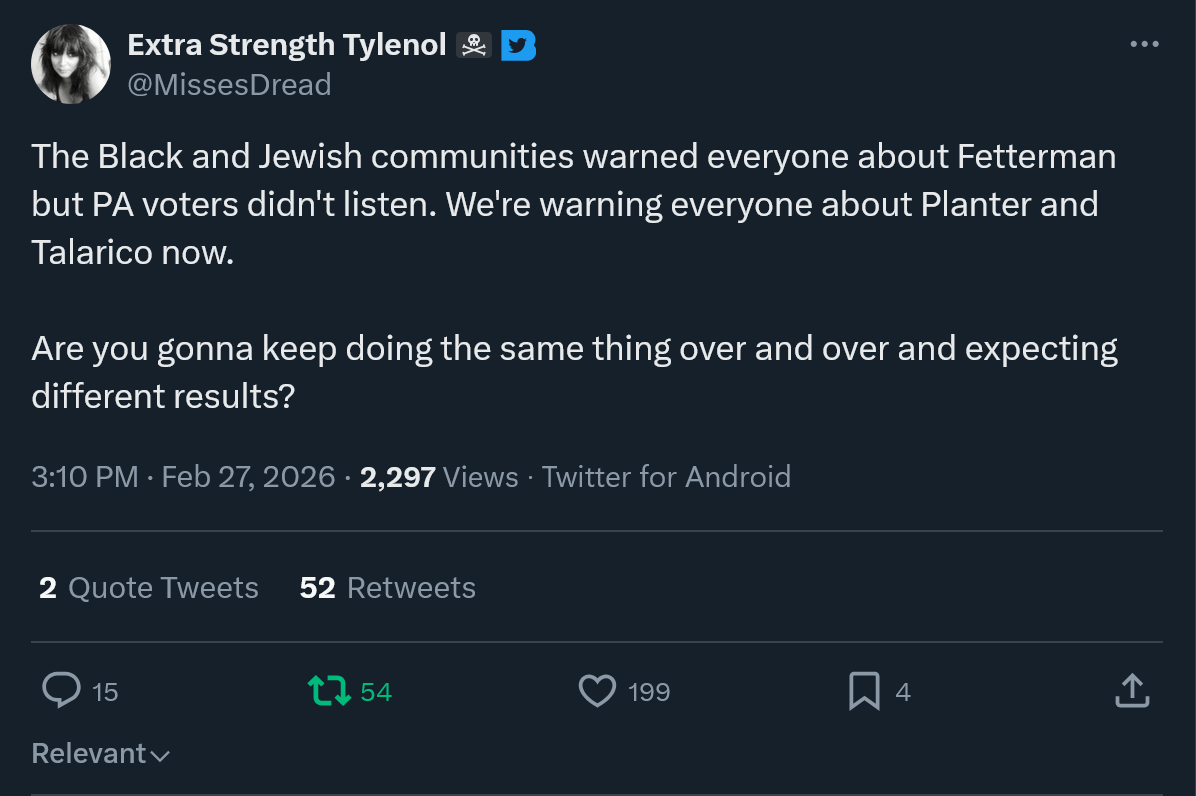This screenshot has height=796, width=1196.
Task: Click the blue Twitter badge icon
Action: click(x=518, y=45)
